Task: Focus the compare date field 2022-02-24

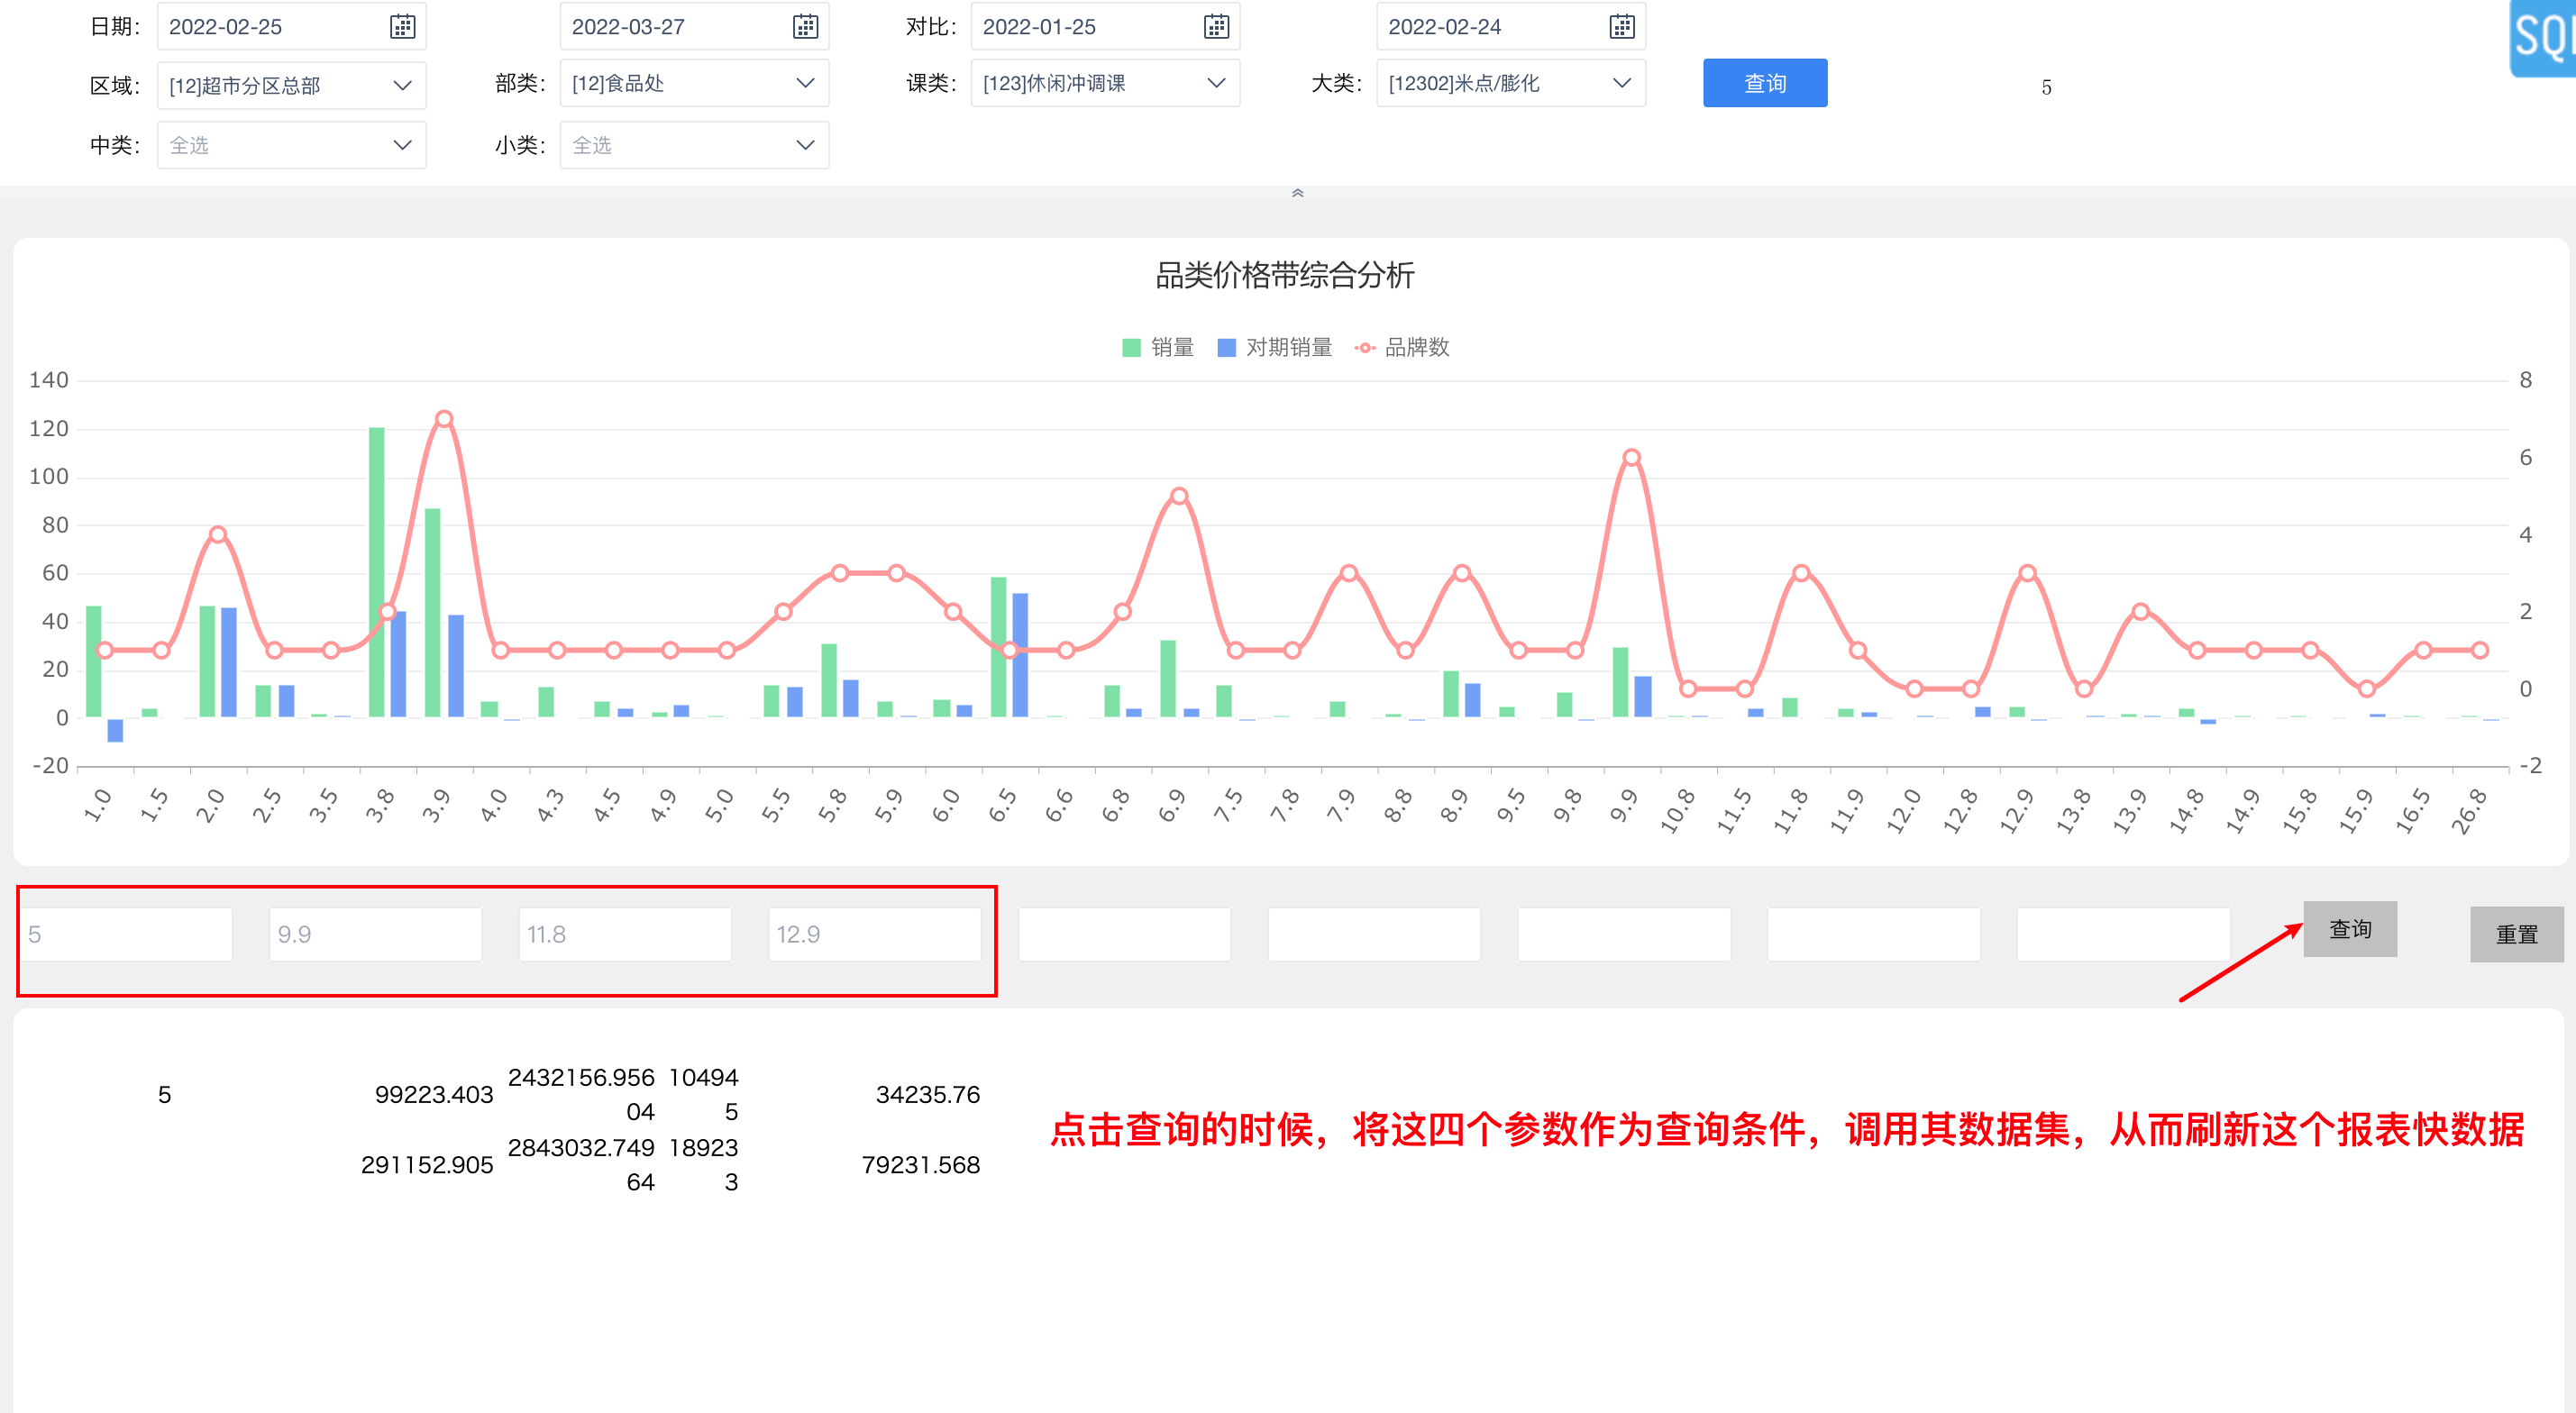Action: click(x=1511, y=27)
